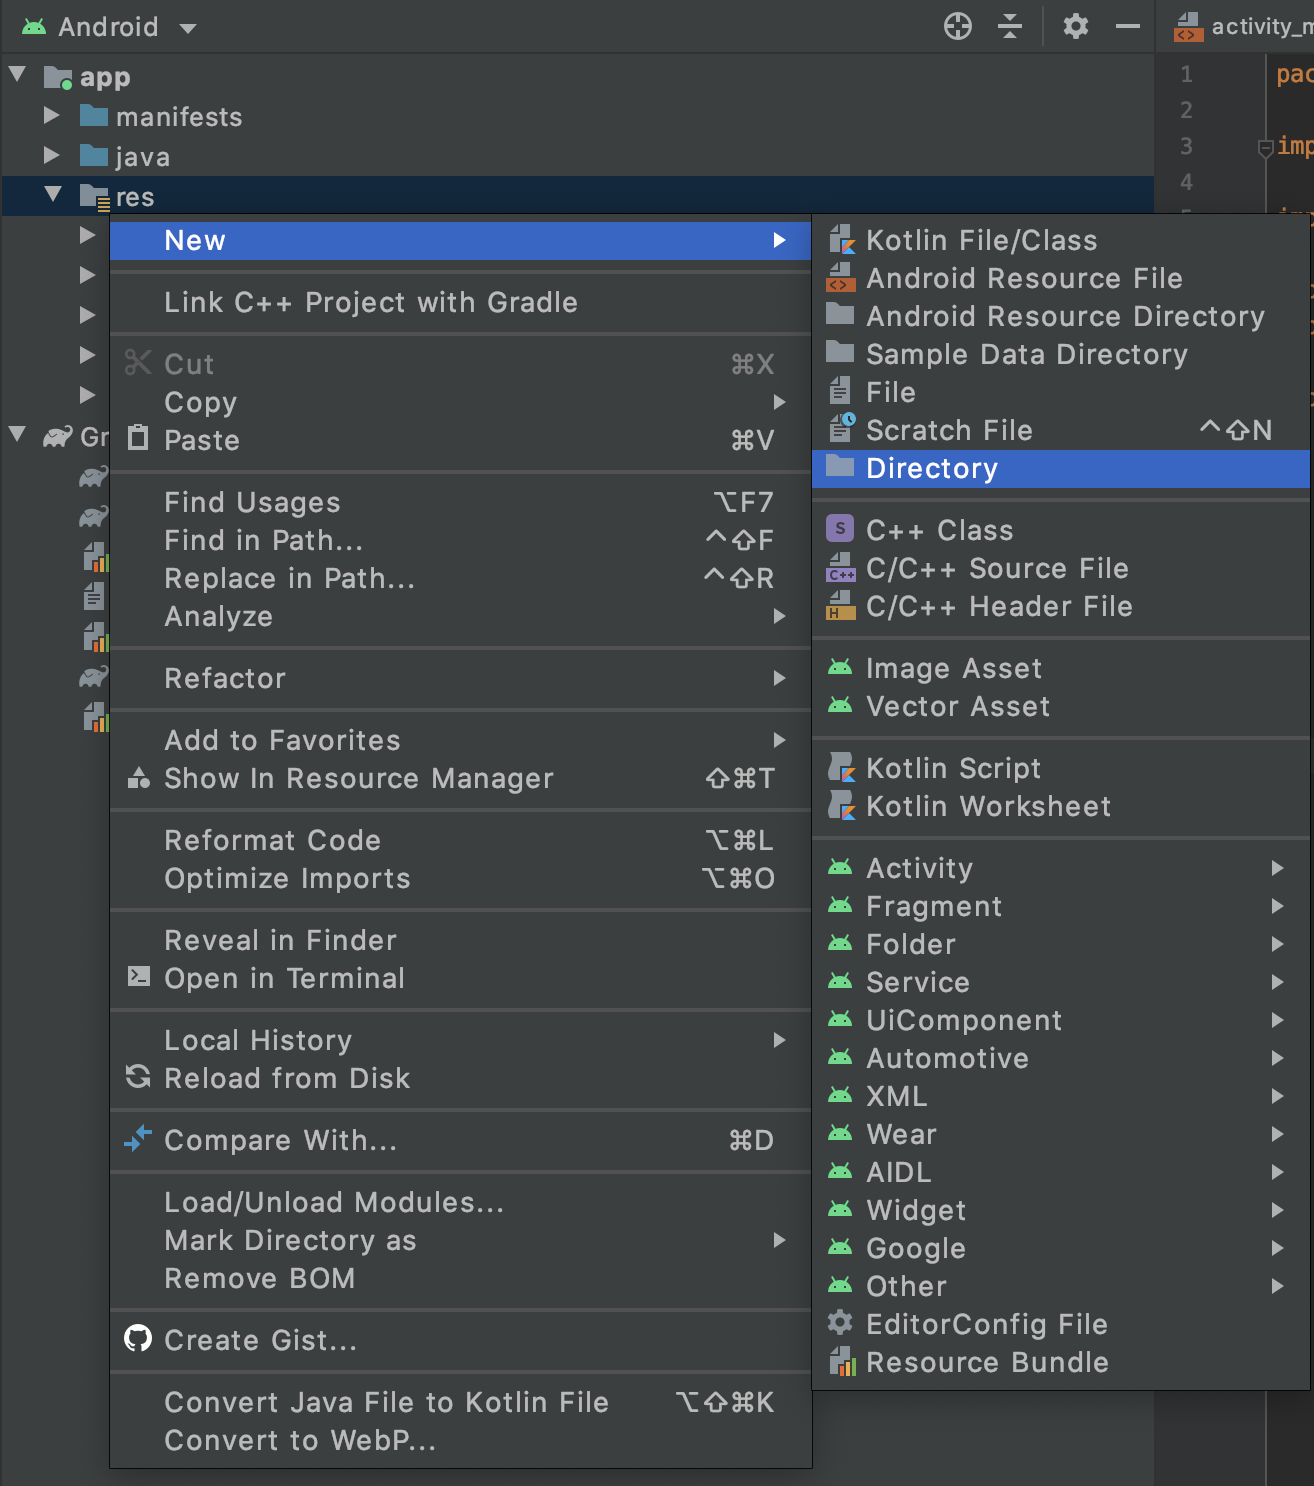Choose Scratch File
This screenshot has height=1486, width=1314.
[x=1061, y=431]
